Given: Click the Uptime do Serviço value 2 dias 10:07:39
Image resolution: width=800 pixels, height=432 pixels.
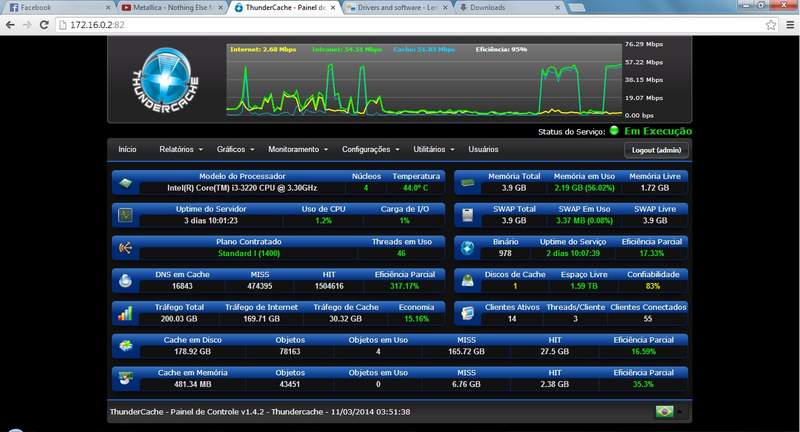Looking at the screenshot, I should 573,253.
